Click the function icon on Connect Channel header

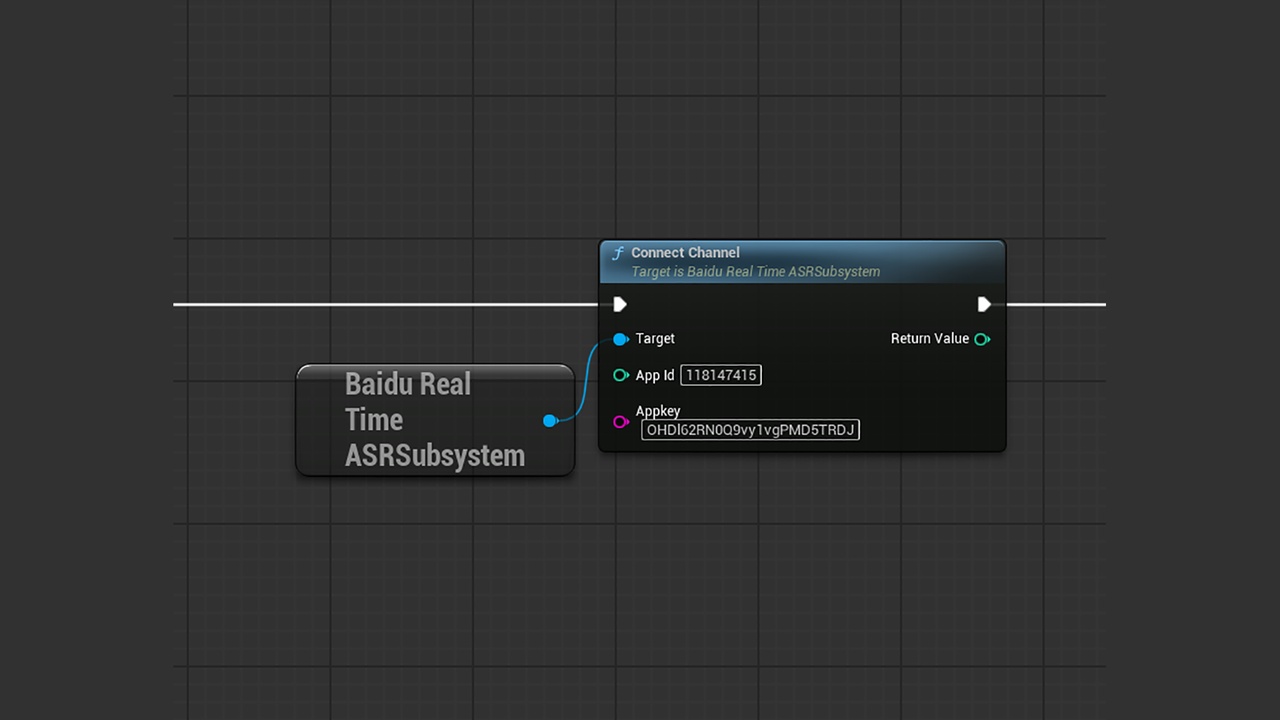pyautogui.click(x=618, y=254)
